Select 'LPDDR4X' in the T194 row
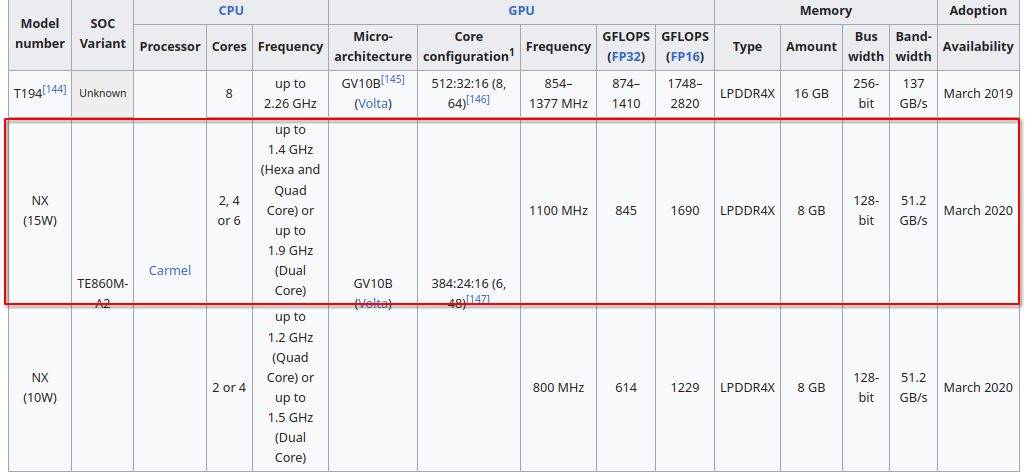Viewport: 1025px width, 473px height. point(747,93)
